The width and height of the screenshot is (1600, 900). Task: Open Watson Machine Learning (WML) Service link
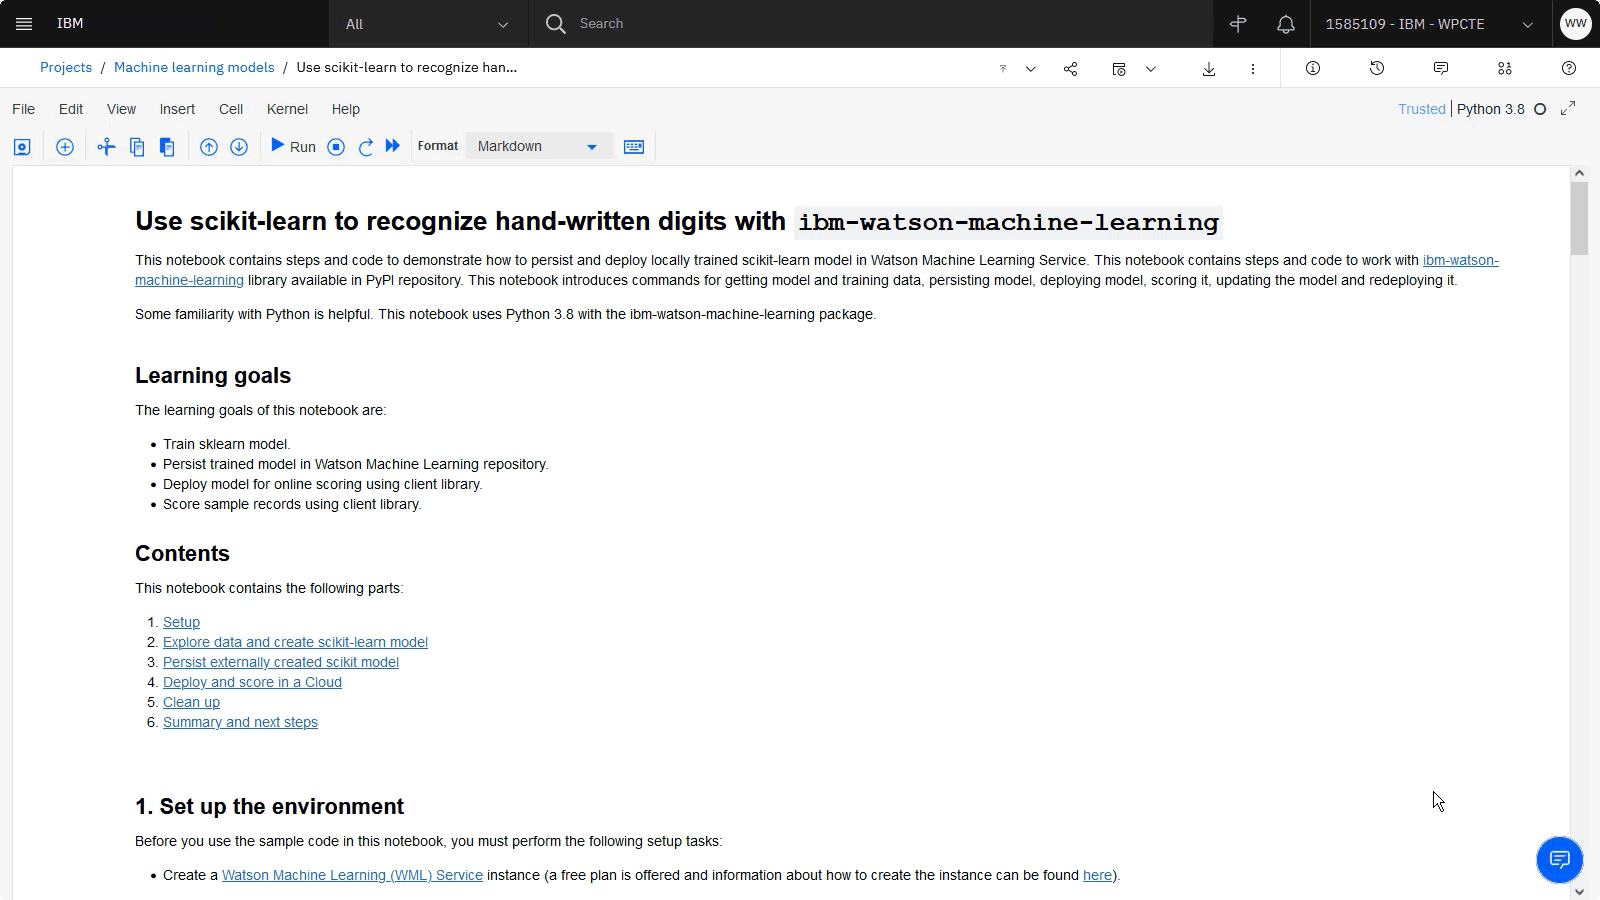pyautogui.click(x=352, y=875)
